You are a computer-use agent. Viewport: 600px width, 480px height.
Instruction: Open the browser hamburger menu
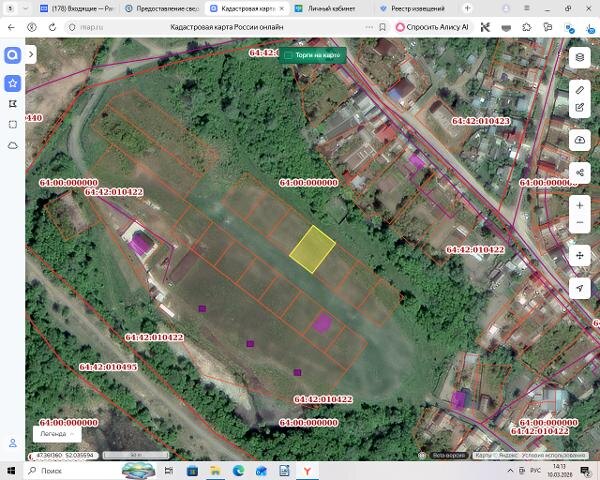coord(527,8)
